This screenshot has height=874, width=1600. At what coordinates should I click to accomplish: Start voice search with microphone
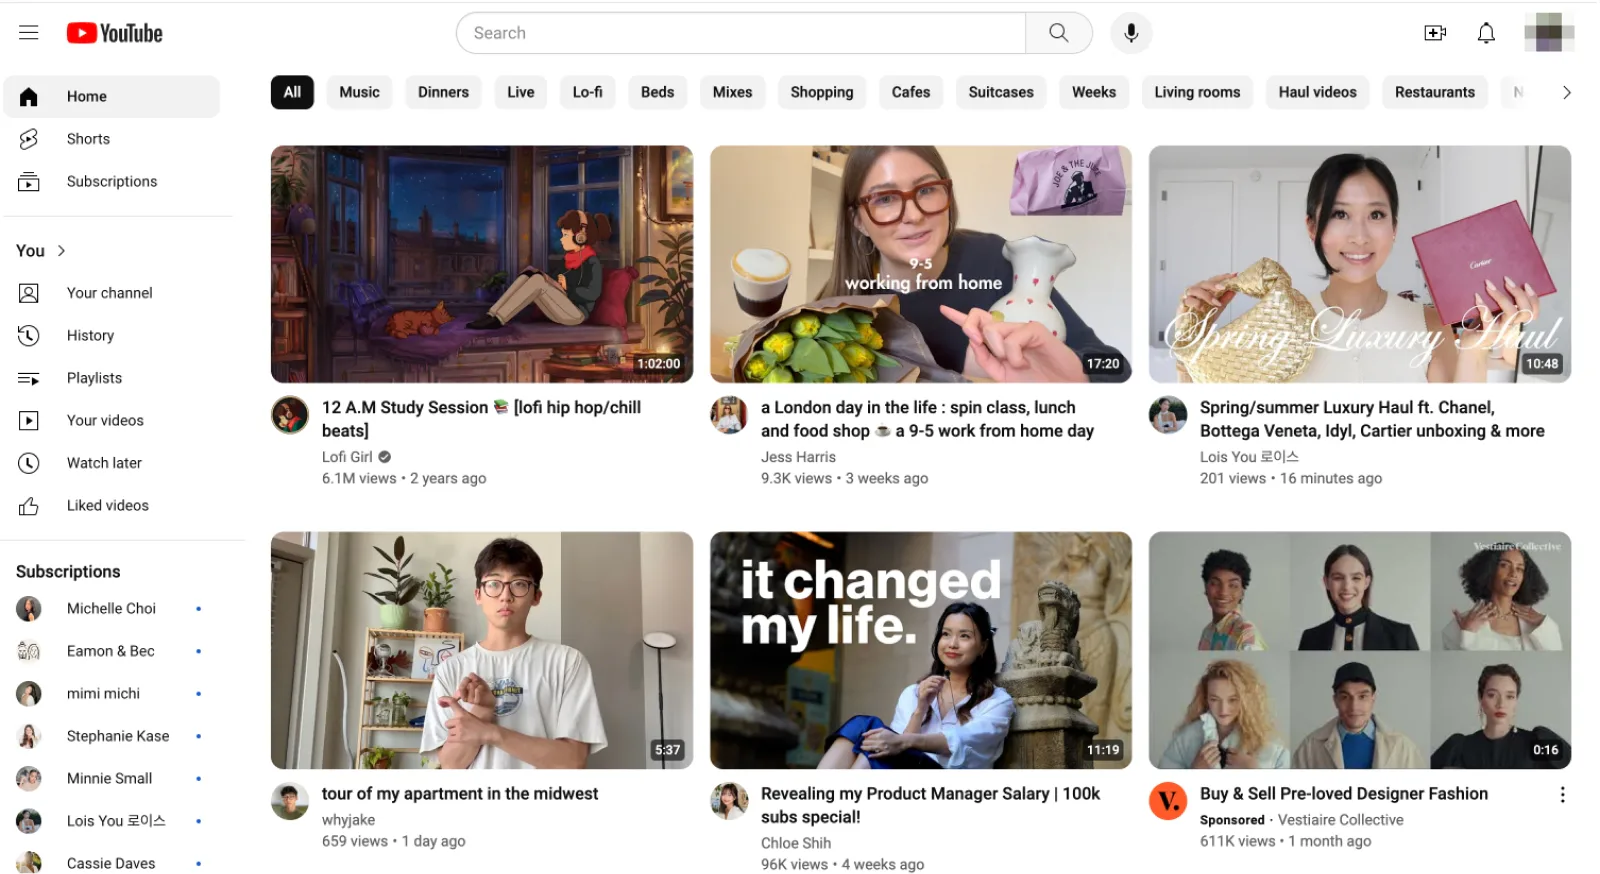tap(1131, 33)
